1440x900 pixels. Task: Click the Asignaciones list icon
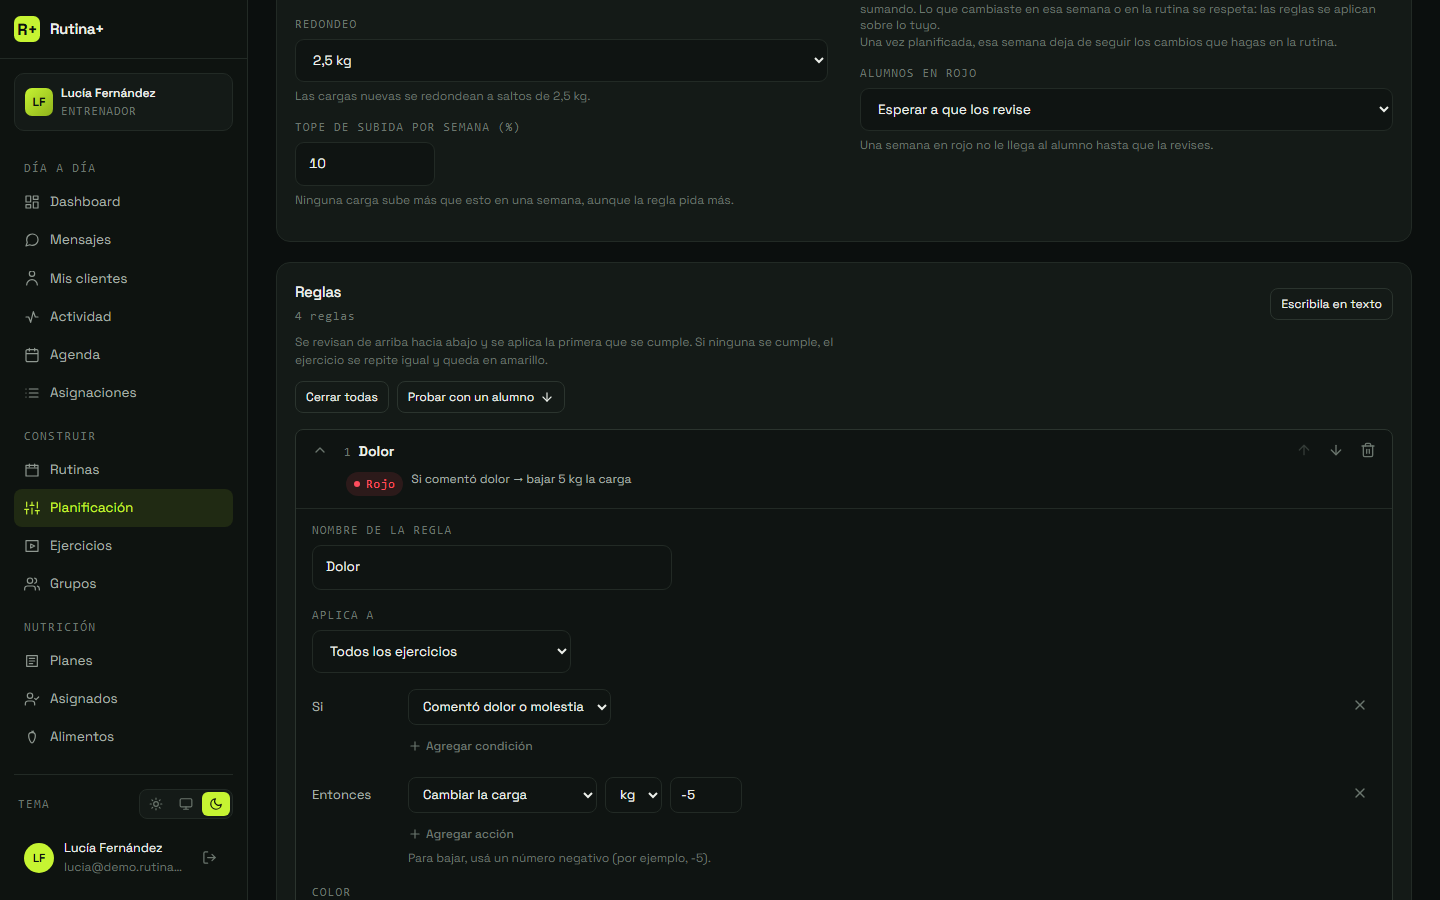tap(32, 393)
